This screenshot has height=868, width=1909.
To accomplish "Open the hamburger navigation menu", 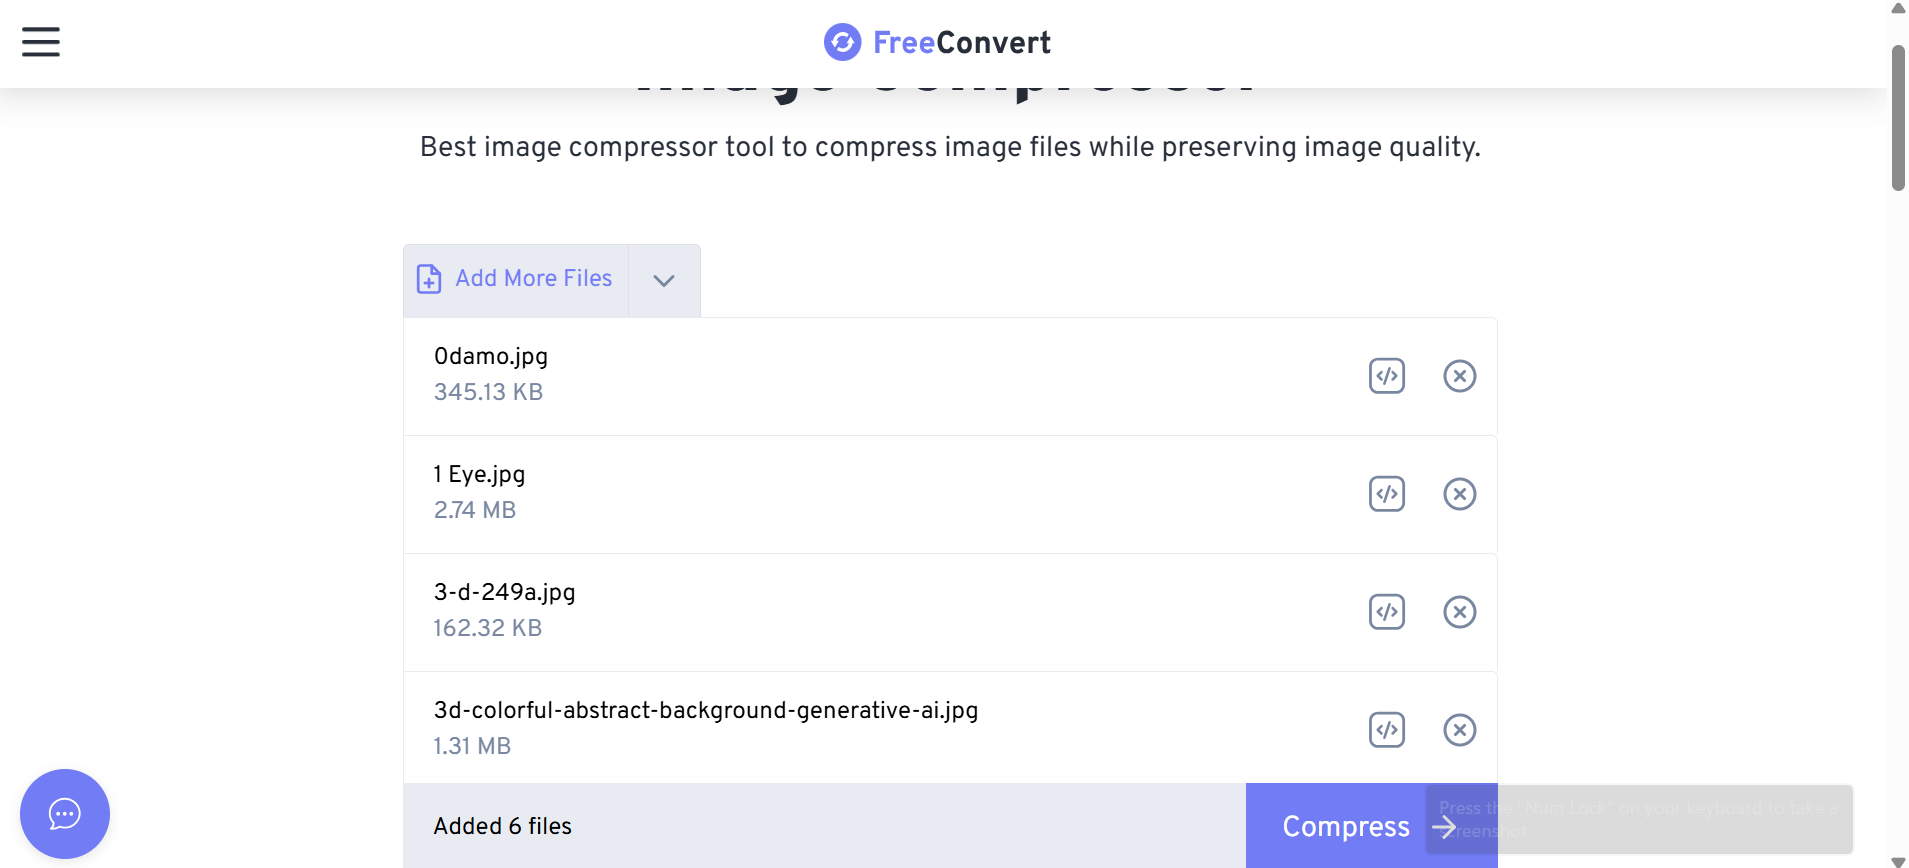I will [40, 42].
